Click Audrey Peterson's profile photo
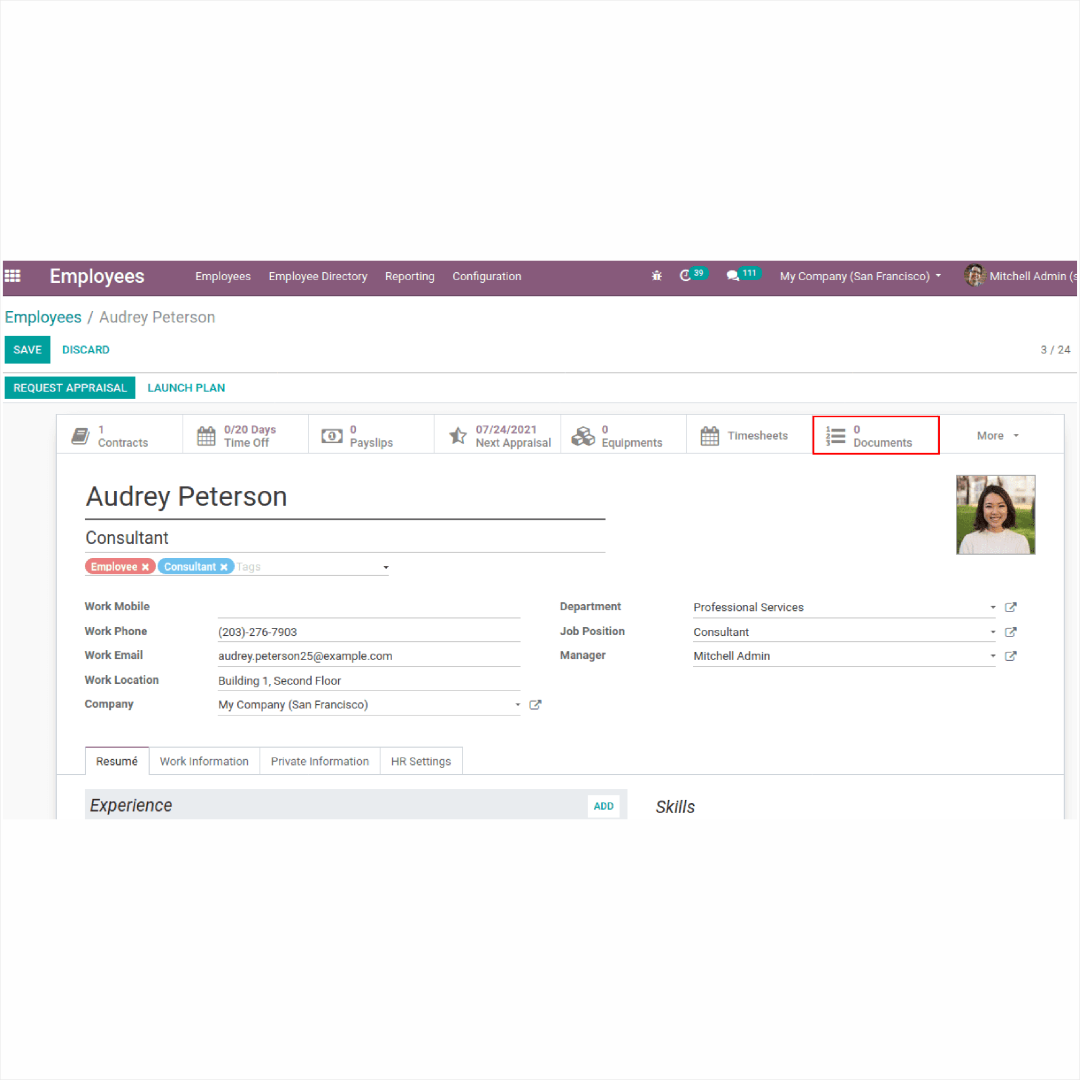 click(x=996, y=514)
